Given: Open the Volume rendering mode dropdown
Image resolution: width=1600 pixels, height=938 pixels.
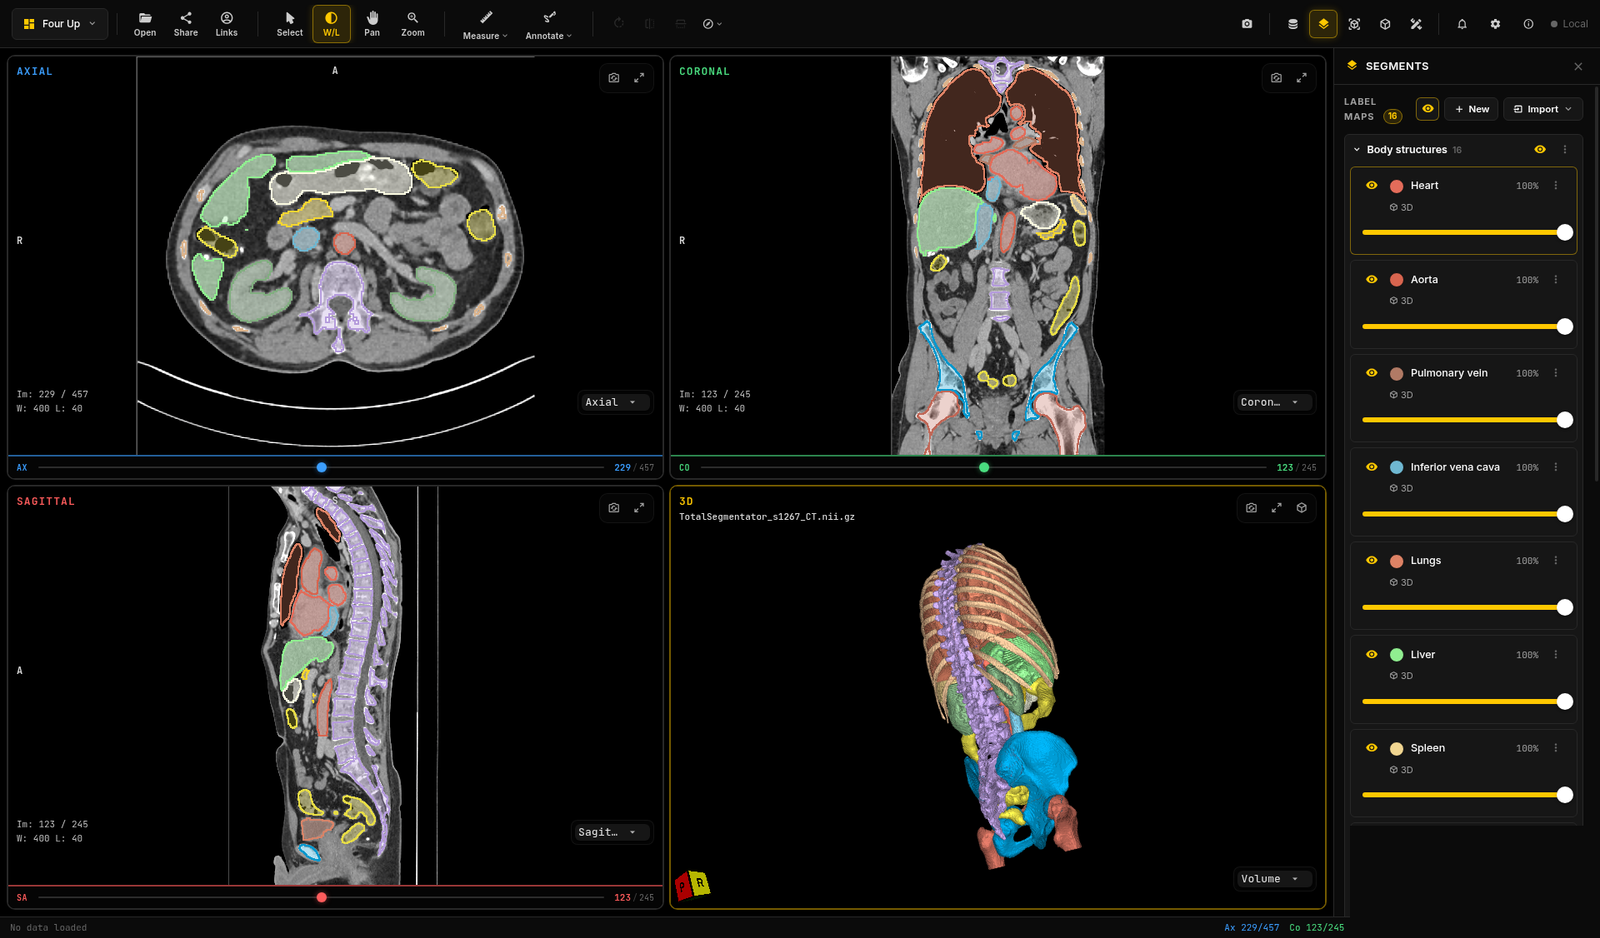Looking at the screenshot, I should pyautogui.click(x=1273, y=879).
